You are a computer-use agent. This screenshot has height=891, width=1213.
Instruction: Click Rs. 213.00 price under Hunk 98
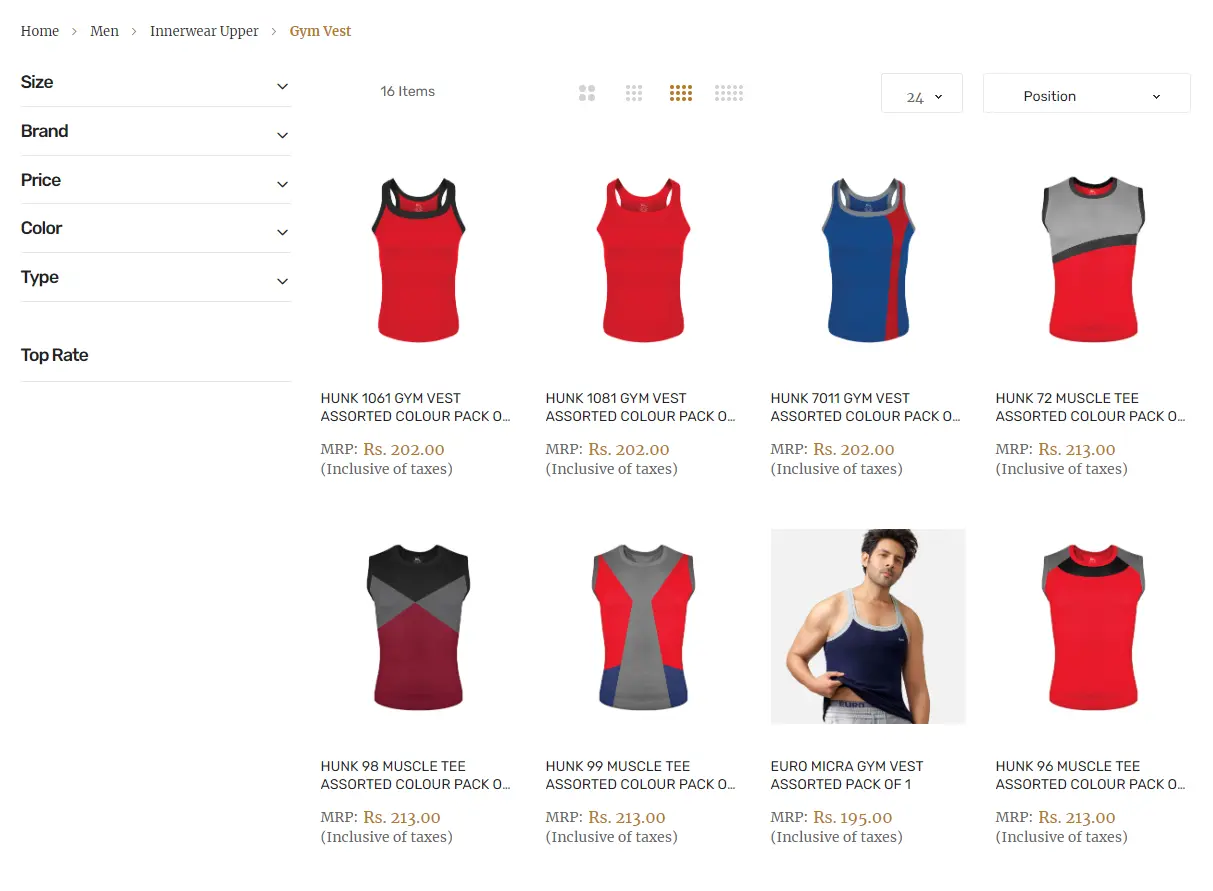[402, 817]
